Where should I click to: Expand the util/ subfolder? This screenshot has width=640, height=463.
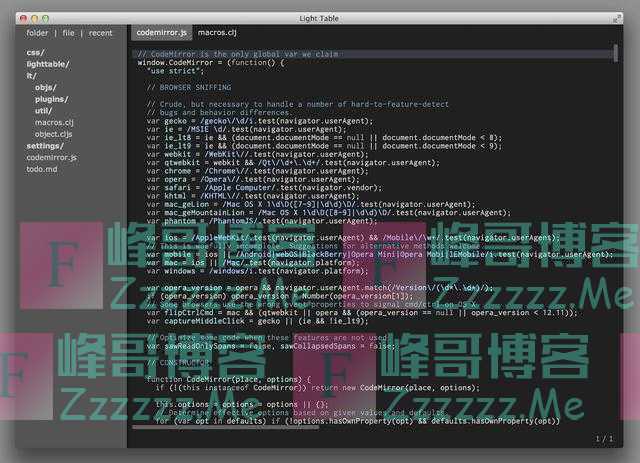pyautogui.click(x=44, y=111)
